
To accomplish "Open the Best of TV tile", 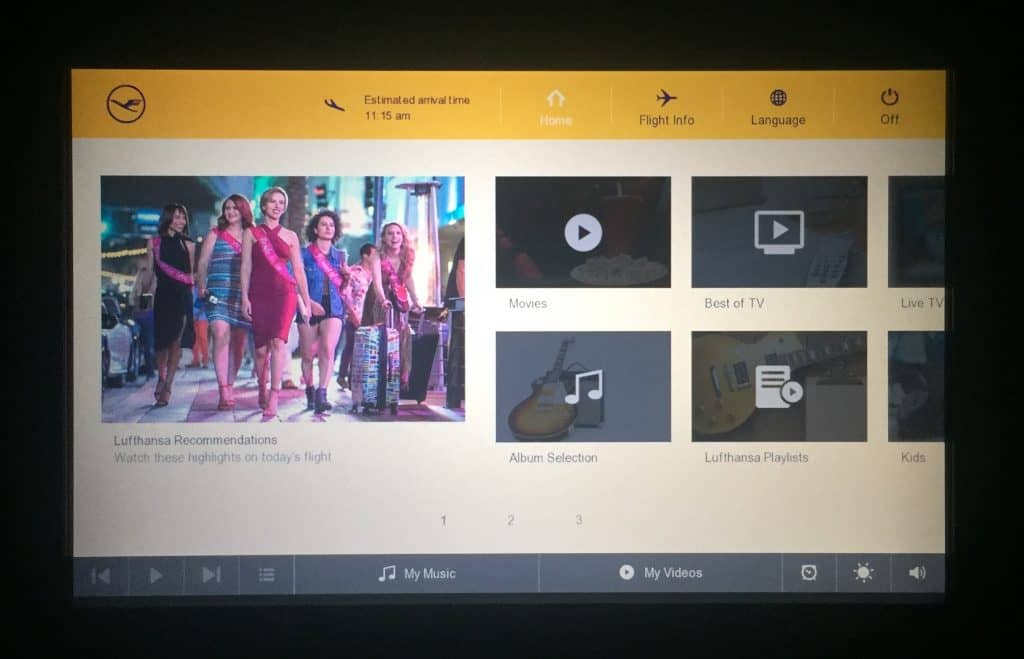I will (778, 232).
